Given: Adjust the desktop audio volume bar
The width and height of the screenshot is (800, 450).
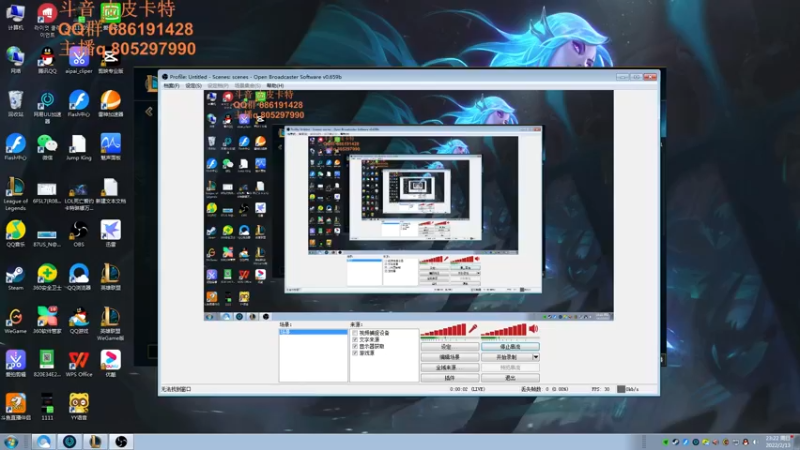Looking at the screenshot, I should point(504,331).
